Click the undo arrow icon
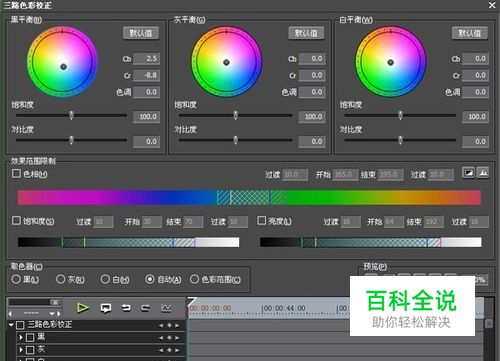The height and width of the screenshot is (361, 500). coord(126,308)
